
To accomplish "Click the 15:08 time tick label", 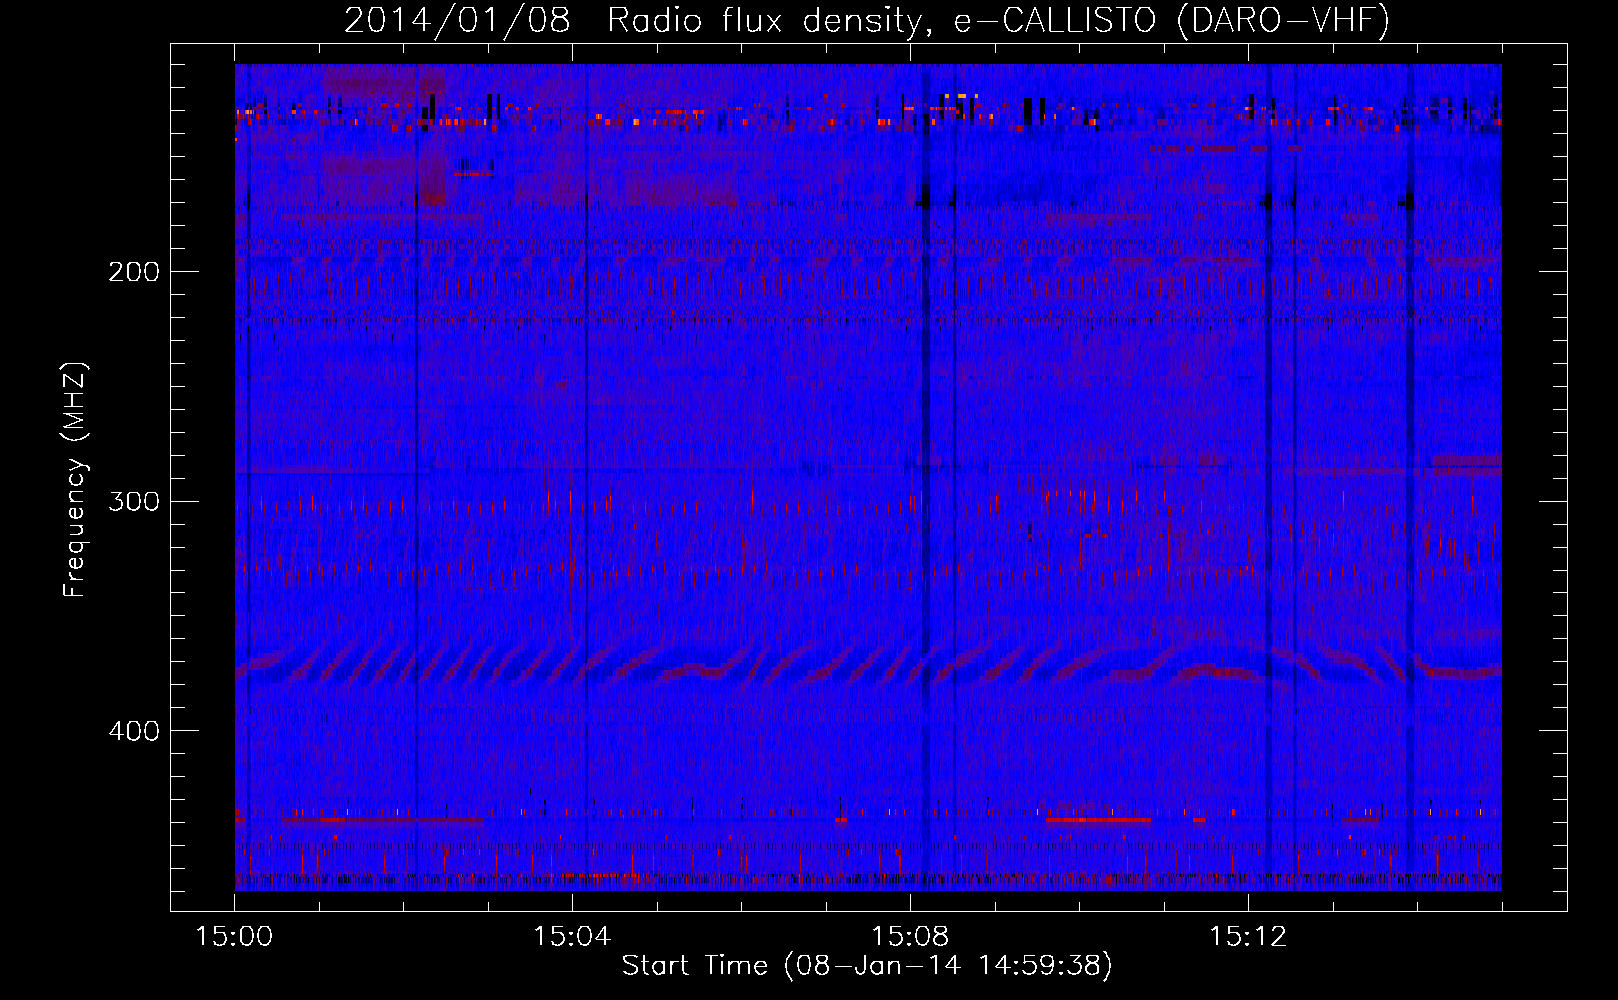I will [910, 937].
